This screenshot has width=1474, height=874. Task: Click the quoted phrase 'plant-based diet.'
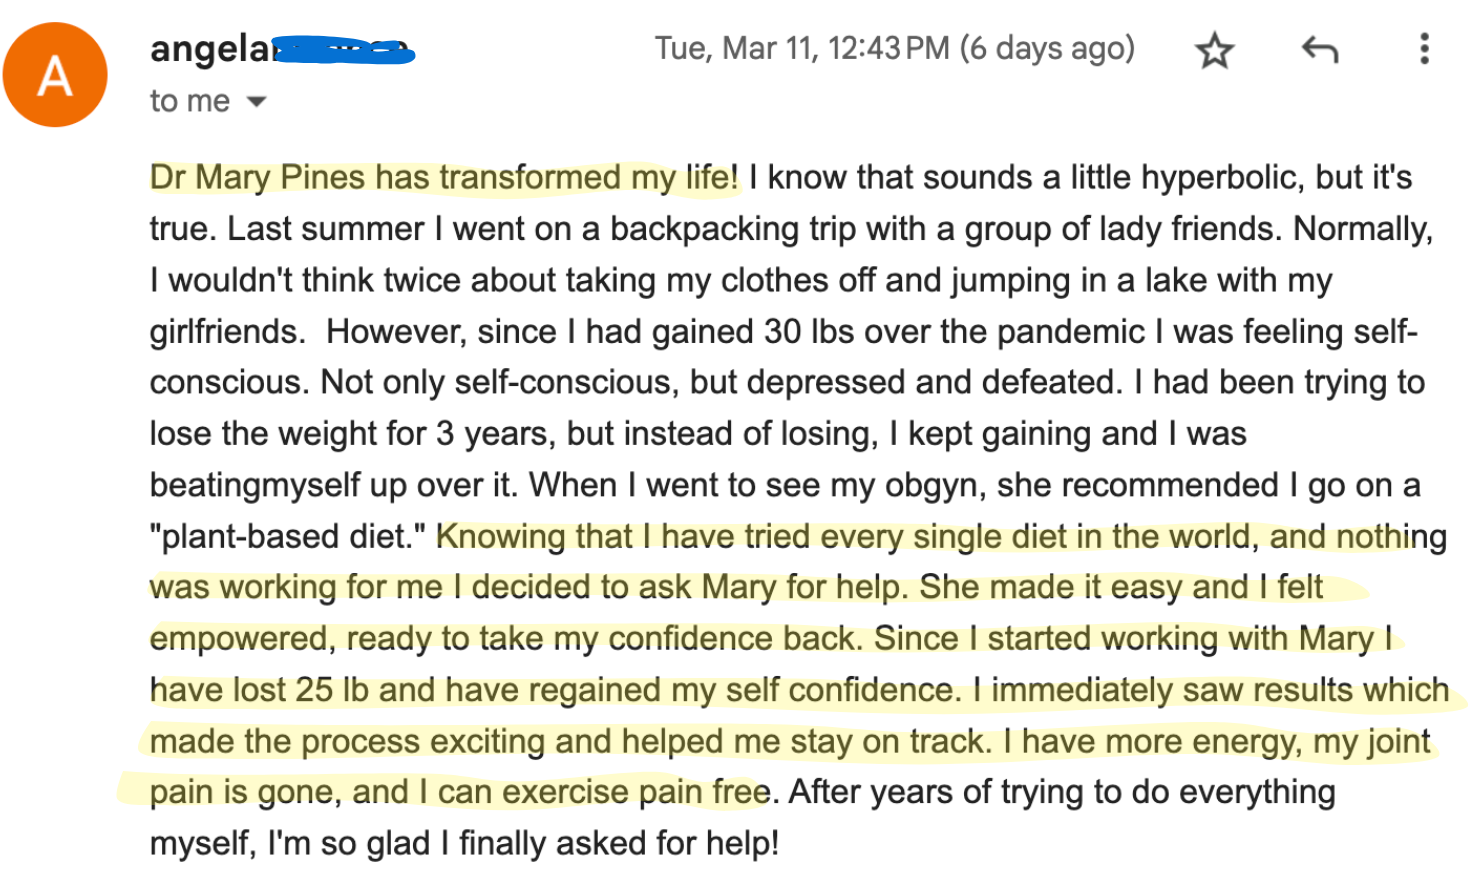click(x=288, y=537)
